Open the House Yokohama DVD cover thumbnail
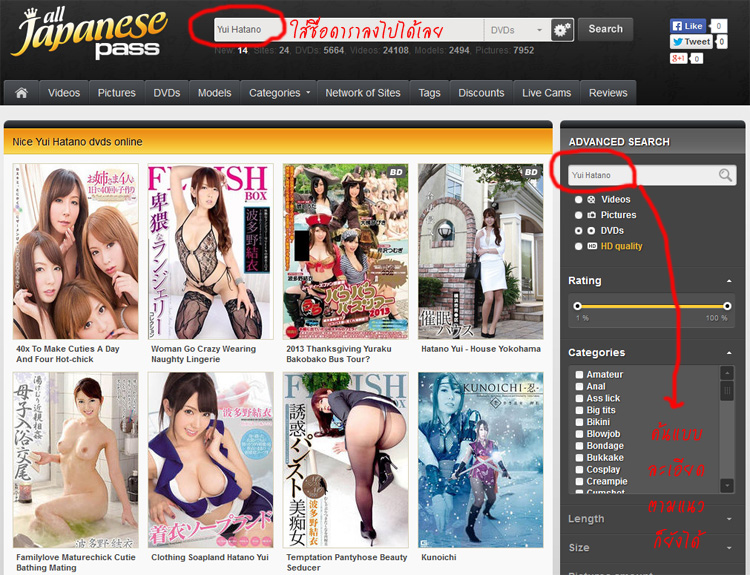 (x=481, y=252)
